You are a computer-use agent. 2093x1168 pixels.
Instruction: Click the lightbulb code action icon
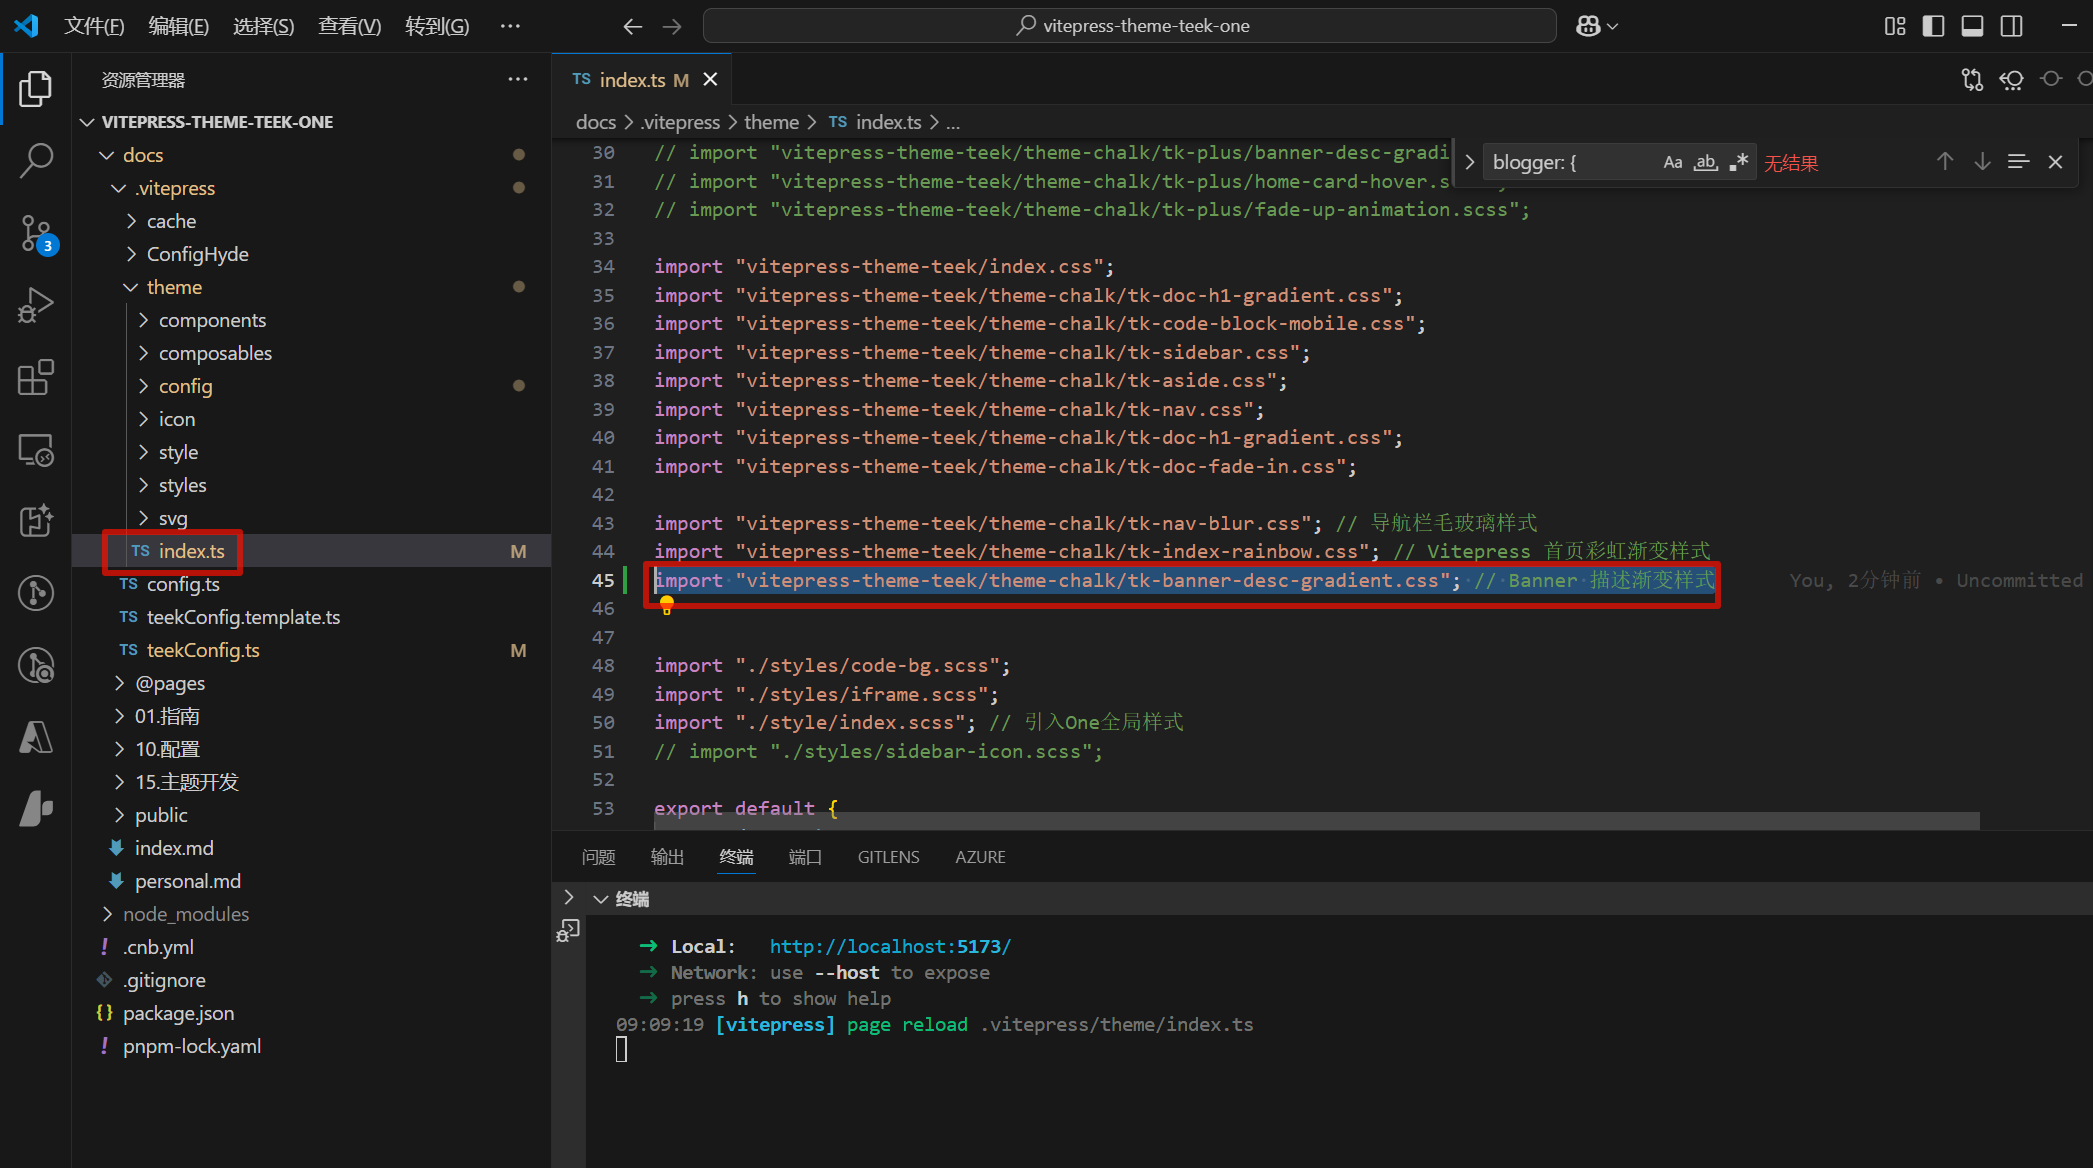click(667, 604)
